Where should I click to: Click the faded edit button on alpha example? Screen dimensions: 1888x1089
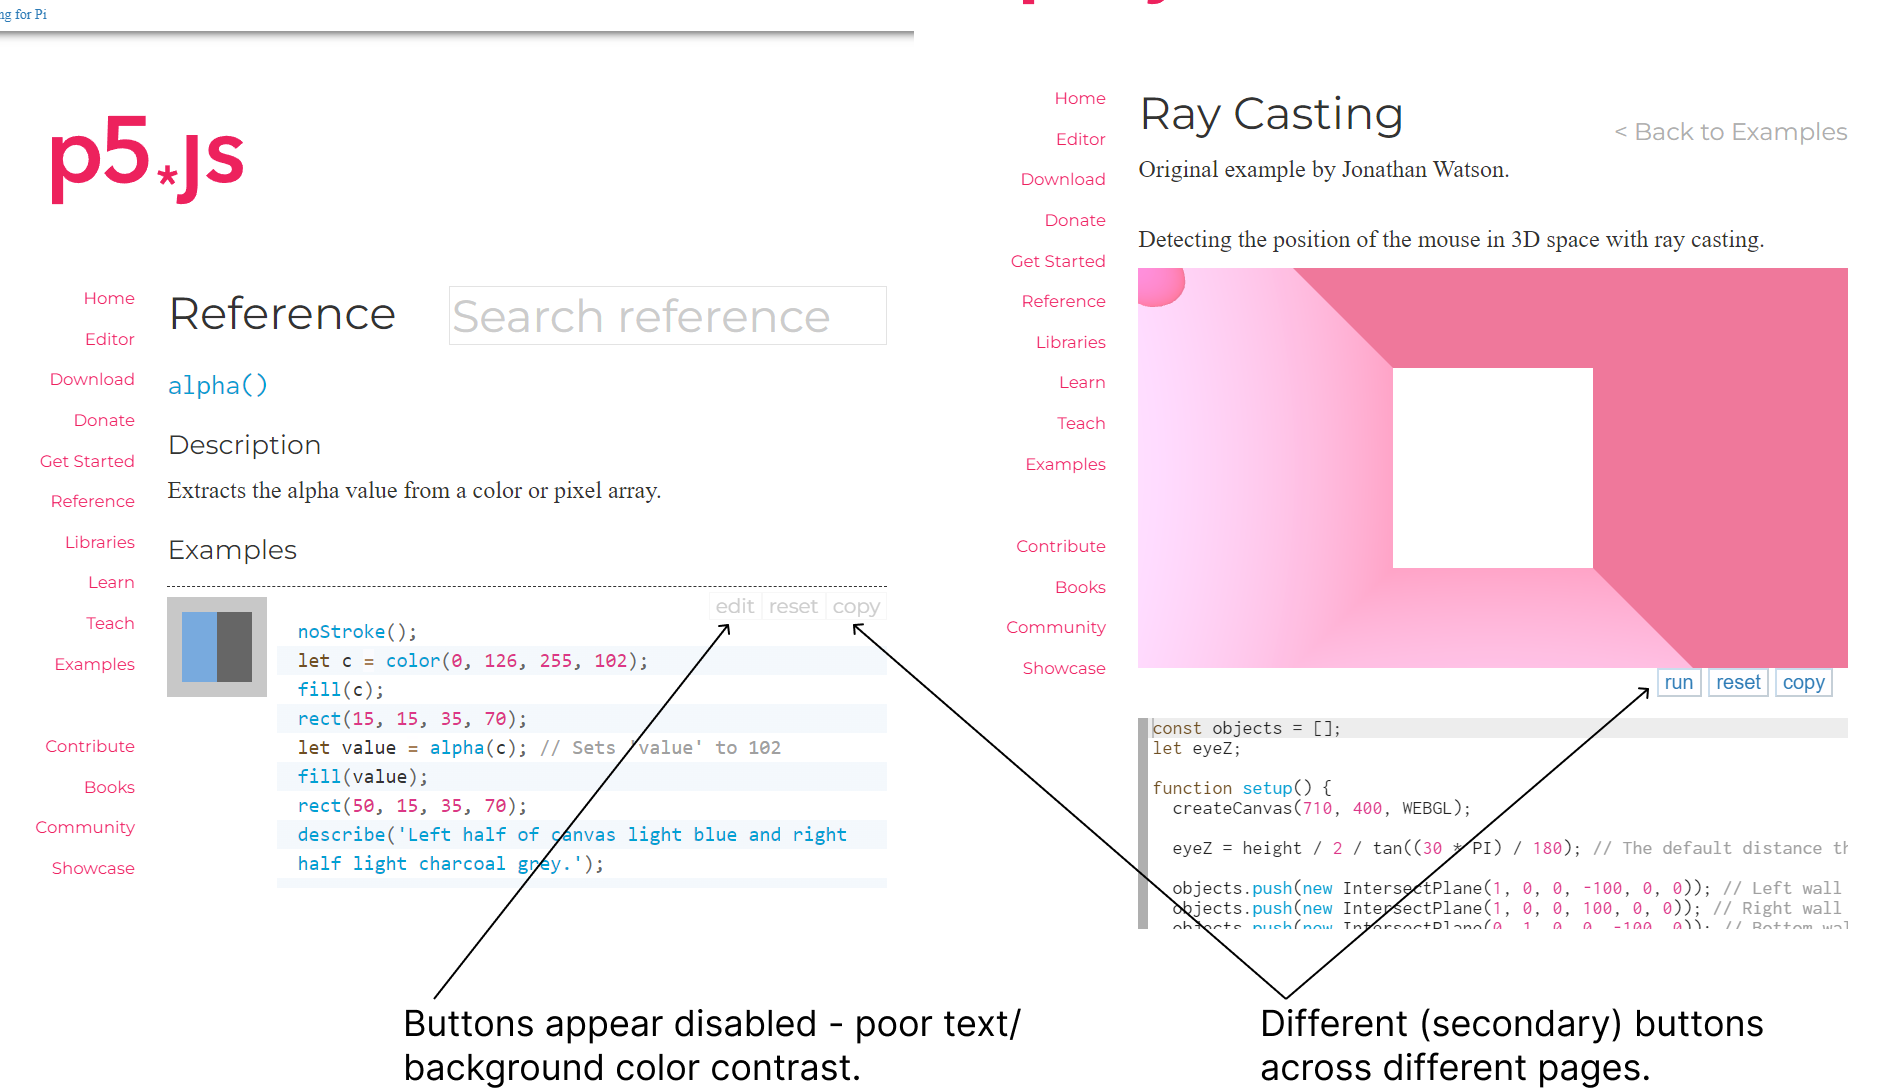click(735, 606)
